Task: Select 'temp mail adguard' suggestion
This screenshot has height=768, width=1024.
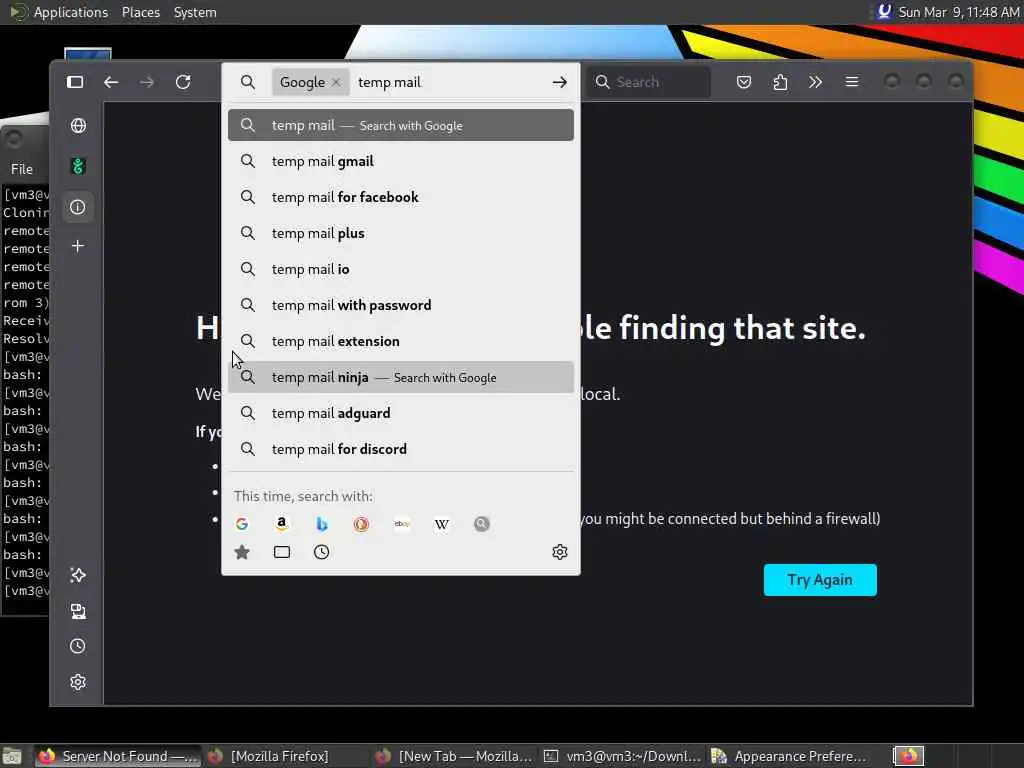Action: (401, 413)
